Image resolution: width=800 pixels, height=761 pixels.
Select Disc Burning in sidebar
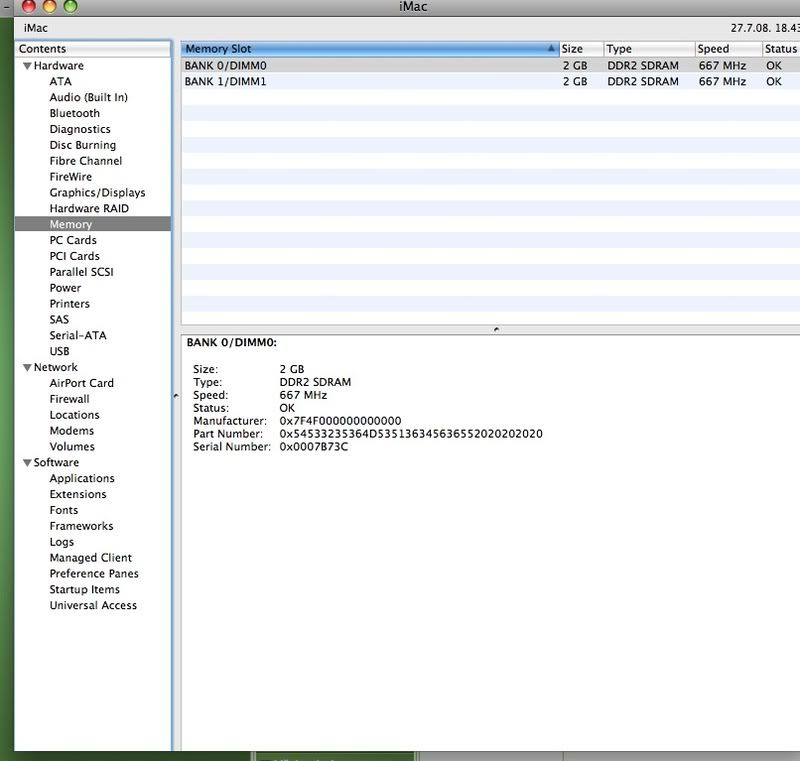coord(83,145)
